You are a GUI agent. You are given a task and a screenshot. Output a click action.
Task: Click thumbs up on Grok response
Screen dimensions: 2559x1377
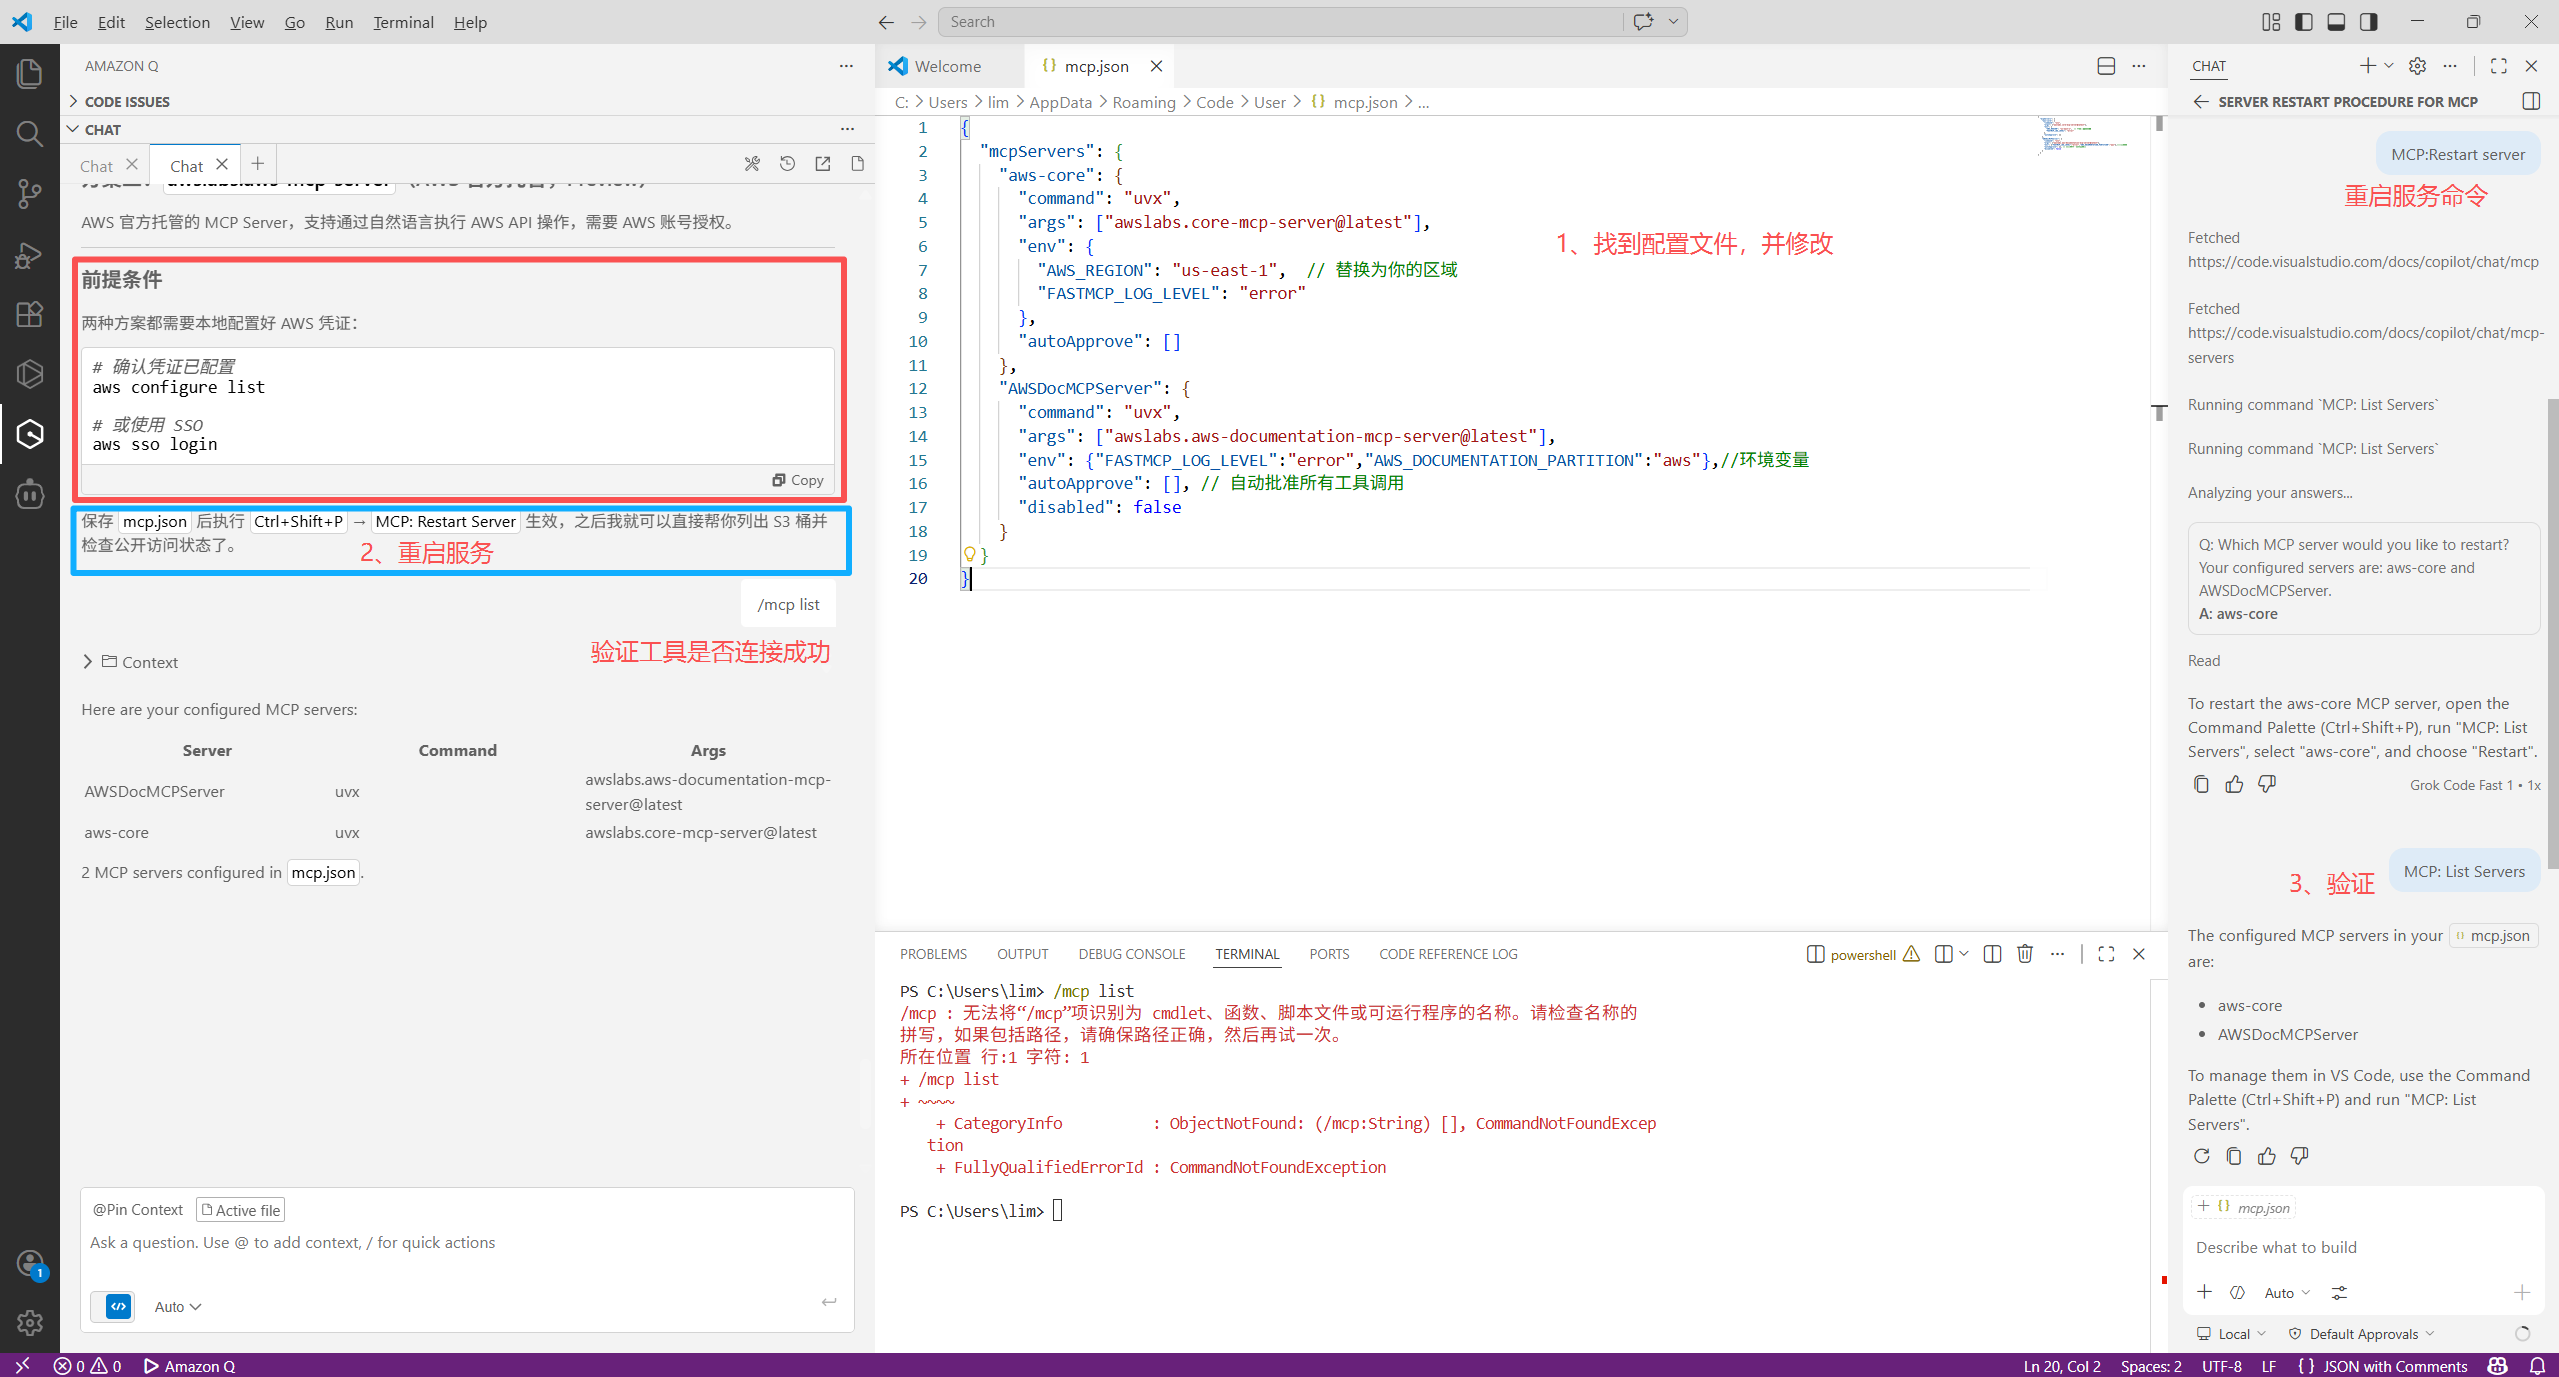tap(2234, 785)
